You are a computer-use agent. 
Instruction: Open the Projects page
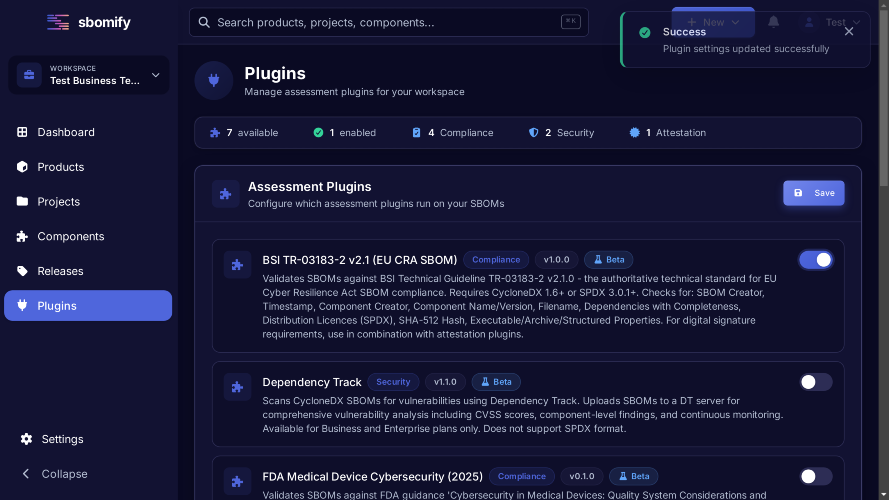coord(88,201)
